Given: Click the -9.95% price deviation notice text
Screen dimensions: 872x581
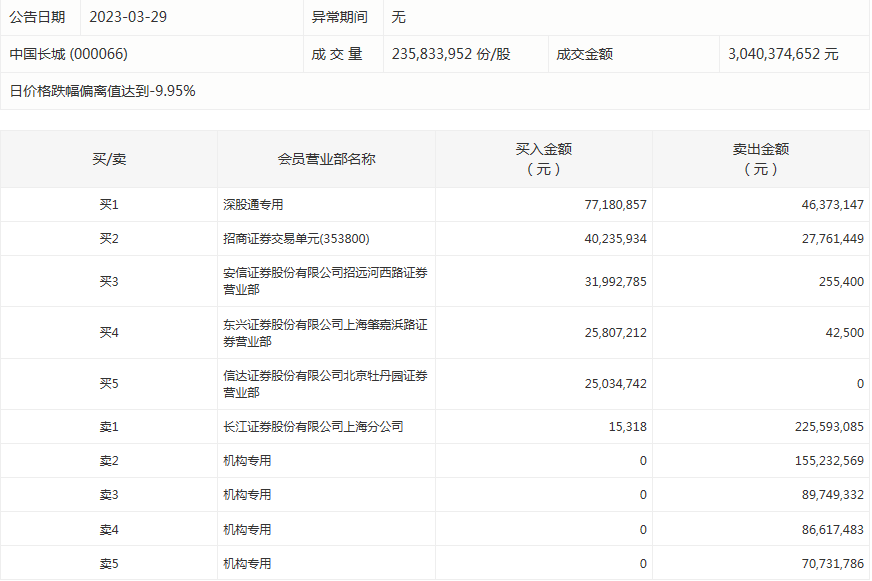Looking at the screenshot, I should (102, 91).
